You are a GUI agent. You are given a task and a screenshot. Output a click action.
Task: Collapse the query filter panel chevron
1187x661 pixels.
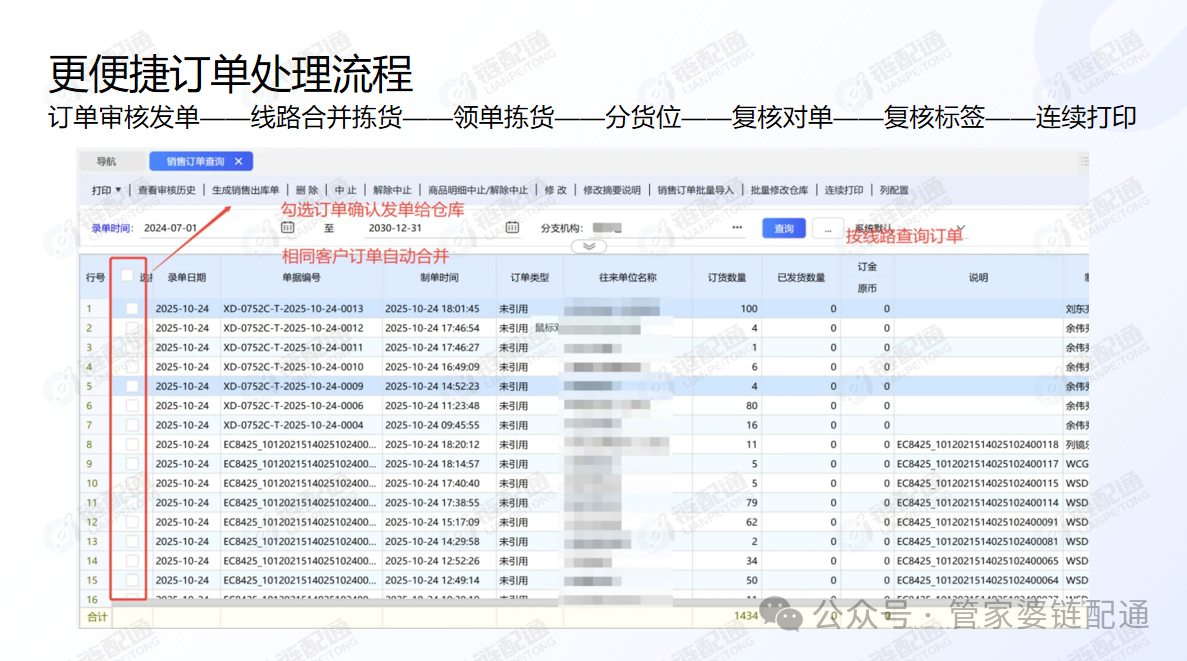click(x=588, y=246)
